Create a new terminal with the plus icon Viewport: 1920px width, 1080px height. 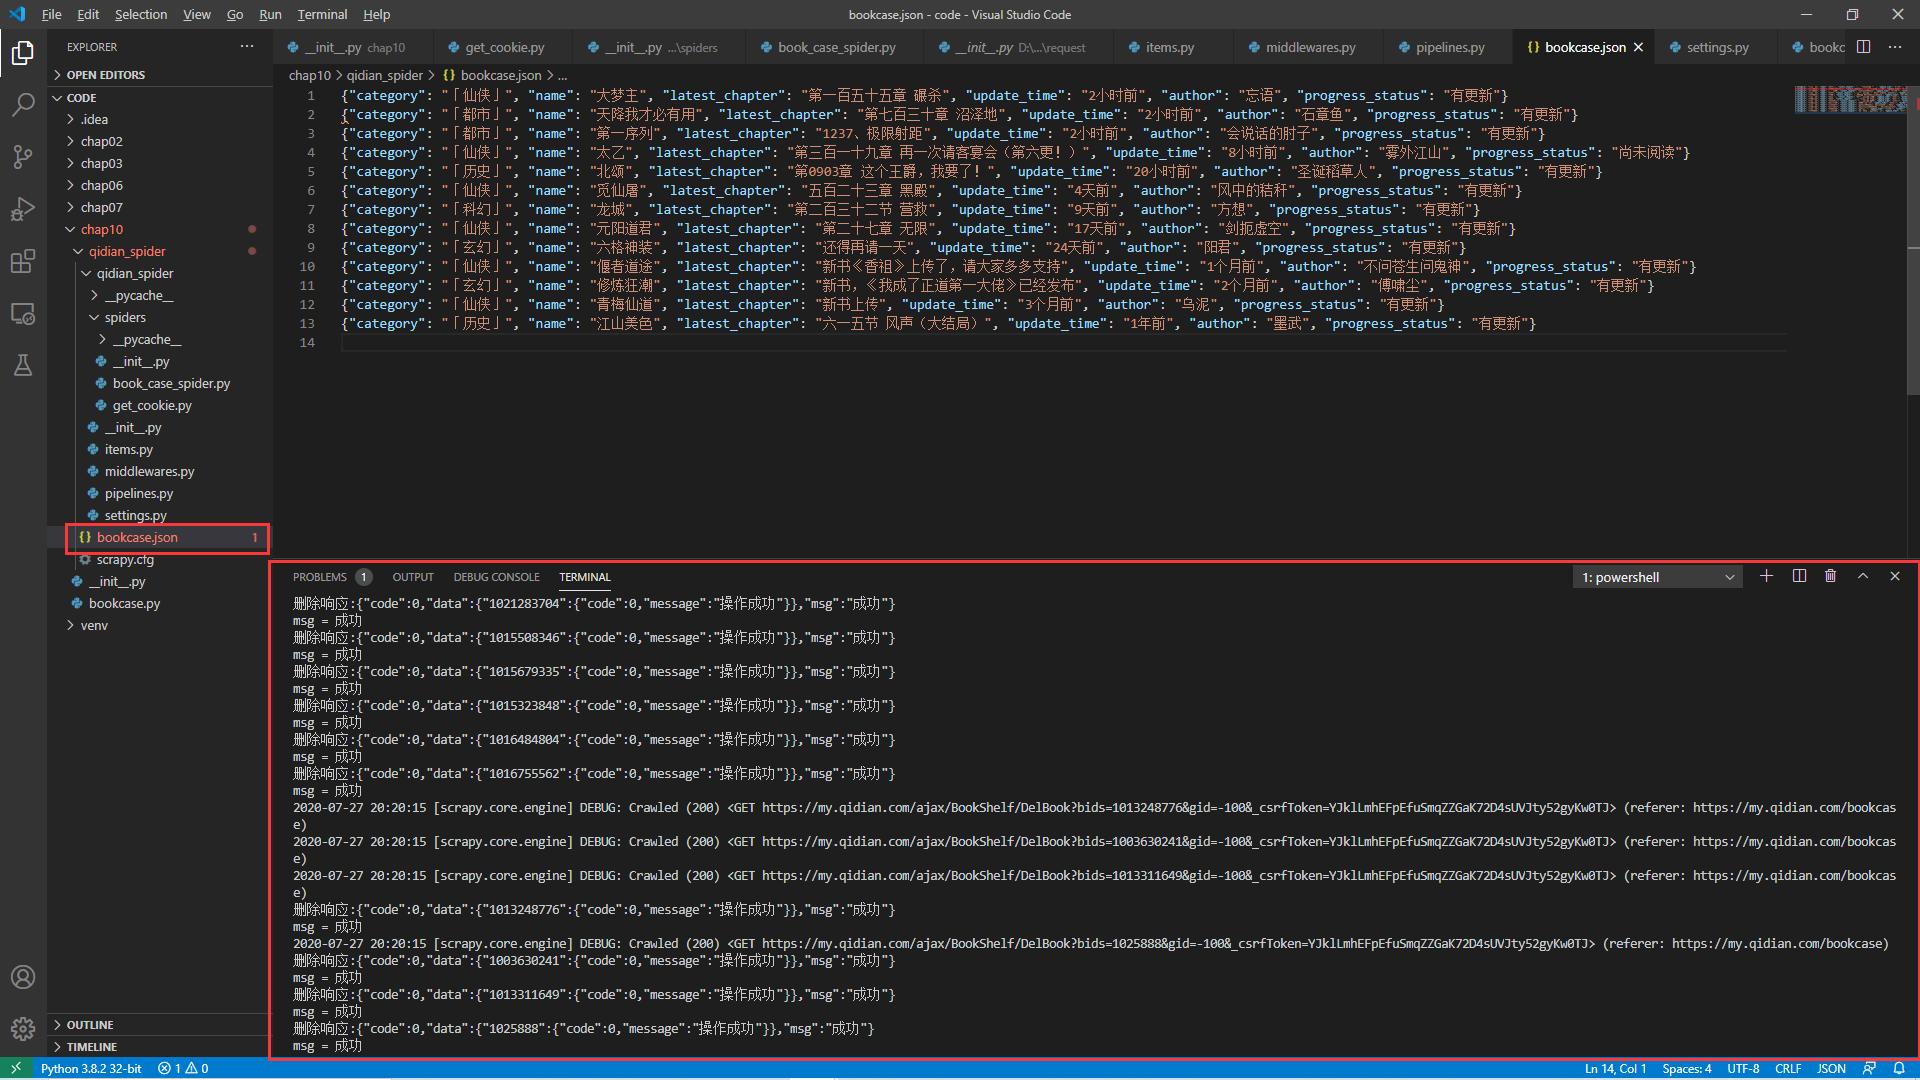1766,576
